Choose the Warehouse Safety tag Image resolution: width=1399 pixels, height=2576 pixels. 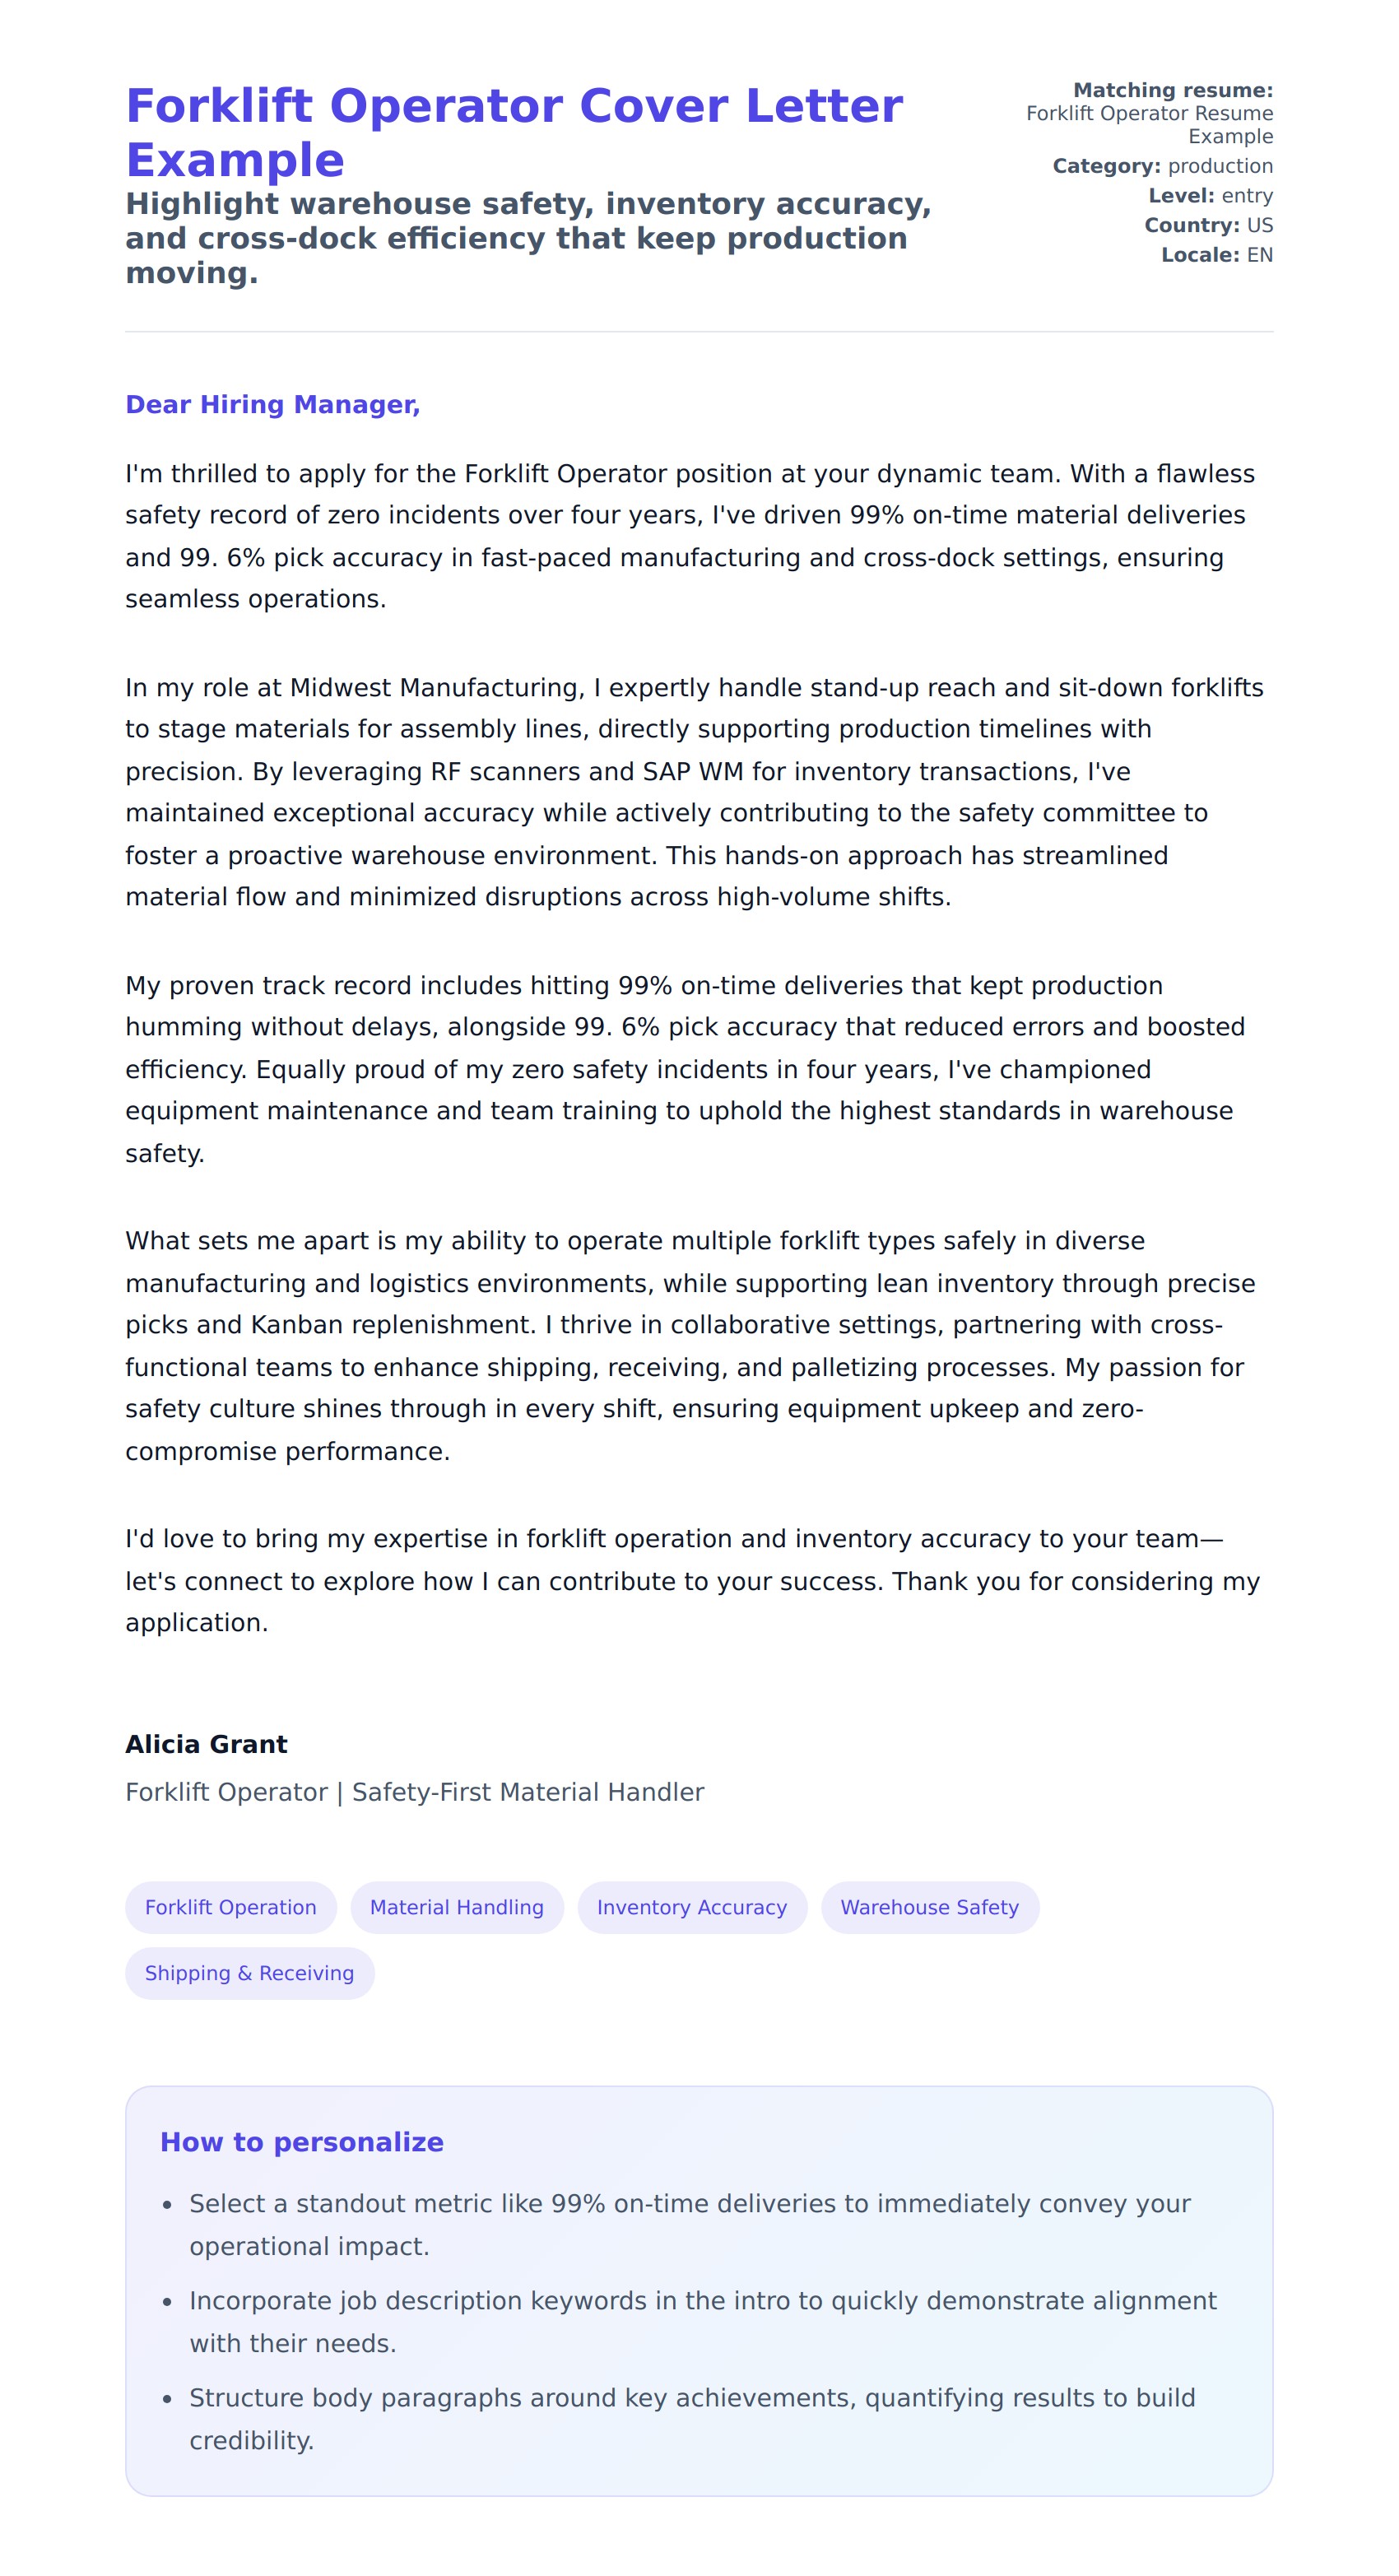(929, 1907)
